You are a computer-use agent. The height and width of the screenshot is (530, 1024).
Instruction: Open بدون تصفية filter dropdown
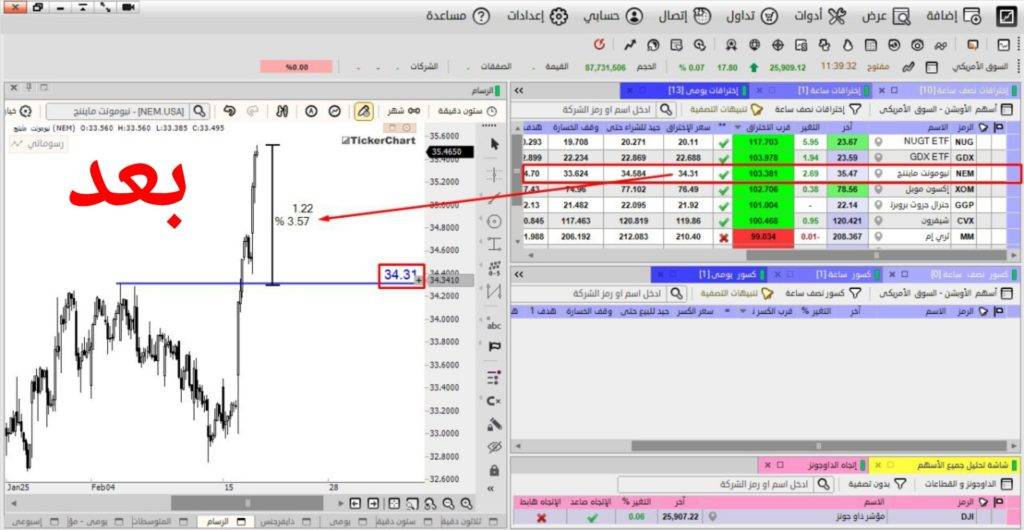coord(878,484)
